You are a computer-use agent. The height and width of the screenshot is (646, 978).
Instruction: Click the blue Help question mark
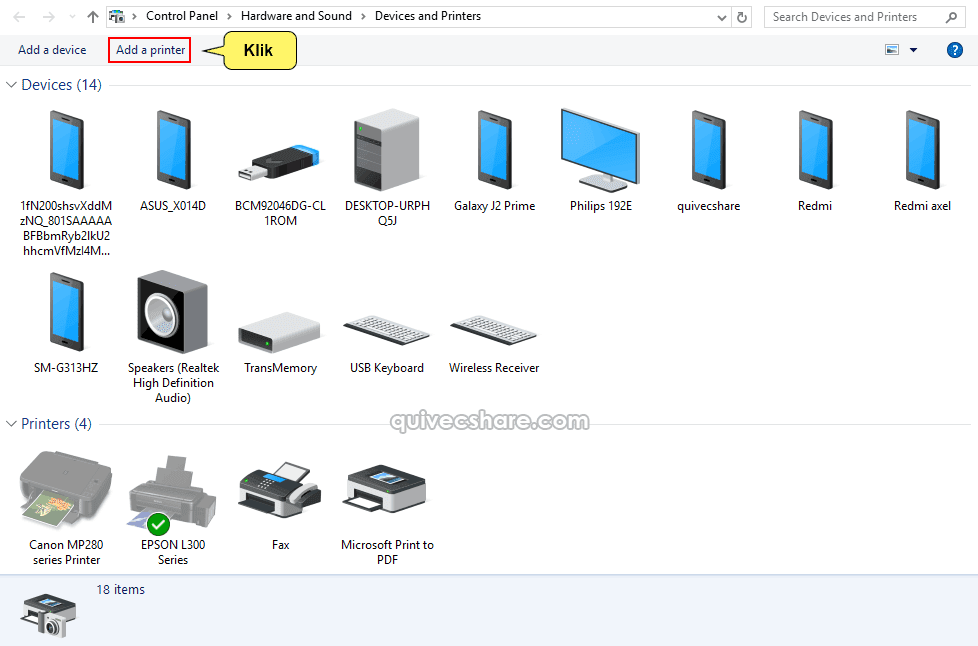click(955, 49)
